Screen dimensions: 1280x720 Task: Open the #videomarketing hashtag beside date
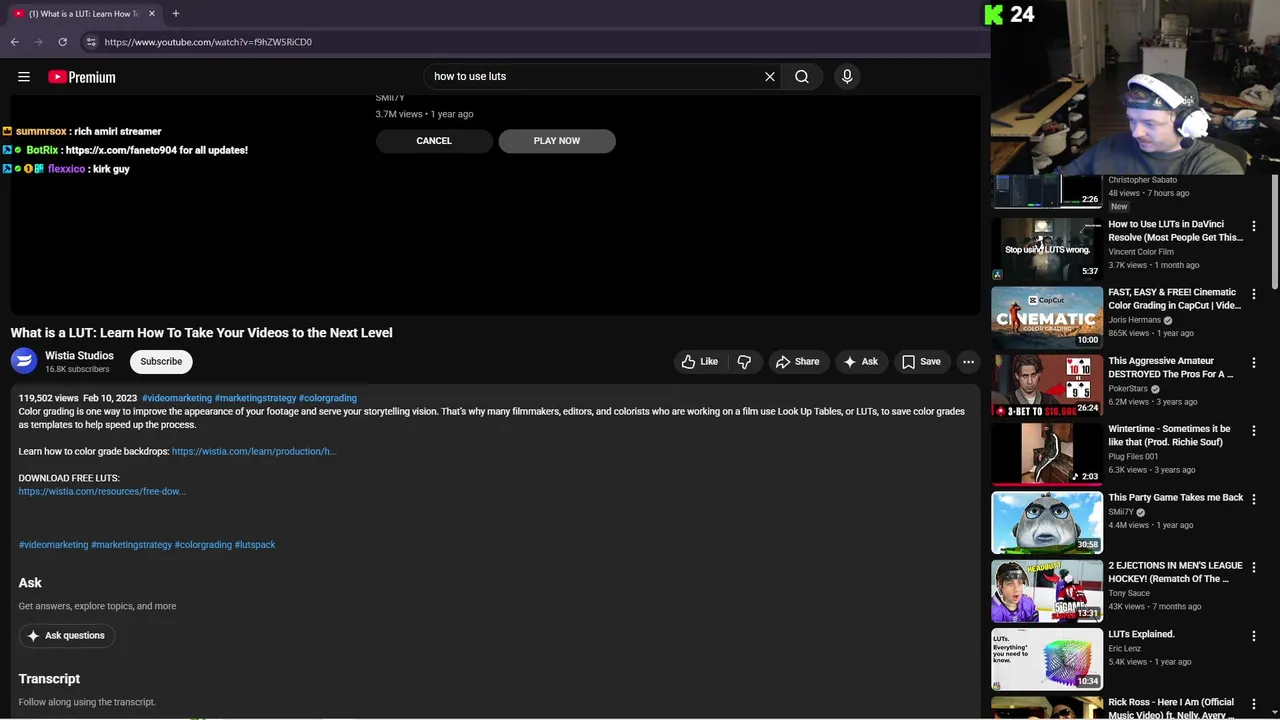(177, 398)
